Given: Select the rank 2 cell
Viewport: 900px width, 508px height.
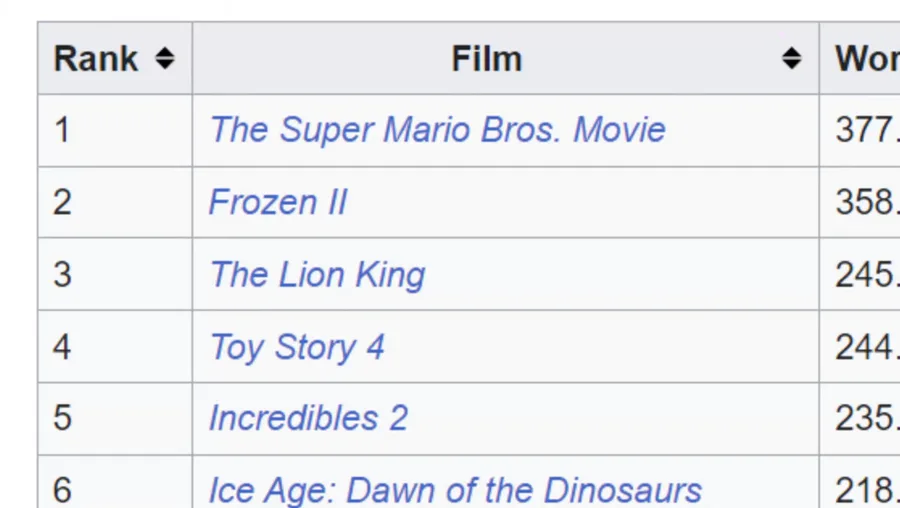Looking at the screenshot, I should pyautogui.click(x=62, y=202).
